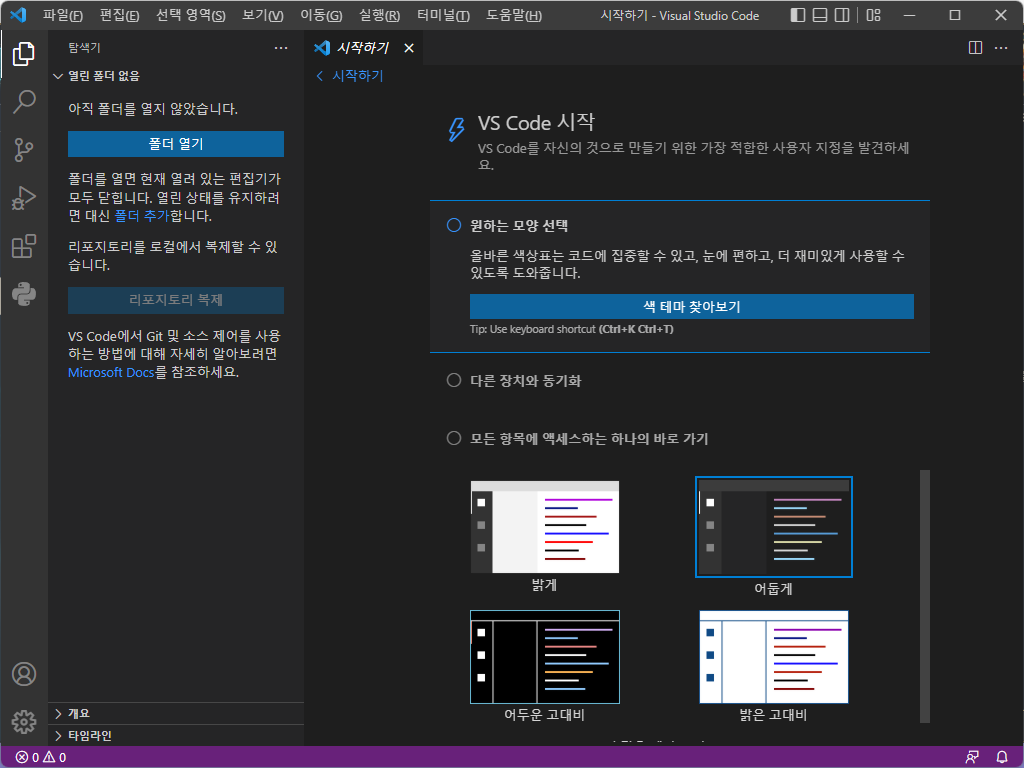Open the notifications bell icon
Viewport: 1024px width, 768px height.
pyautogui.click(x=1002, y=758)
